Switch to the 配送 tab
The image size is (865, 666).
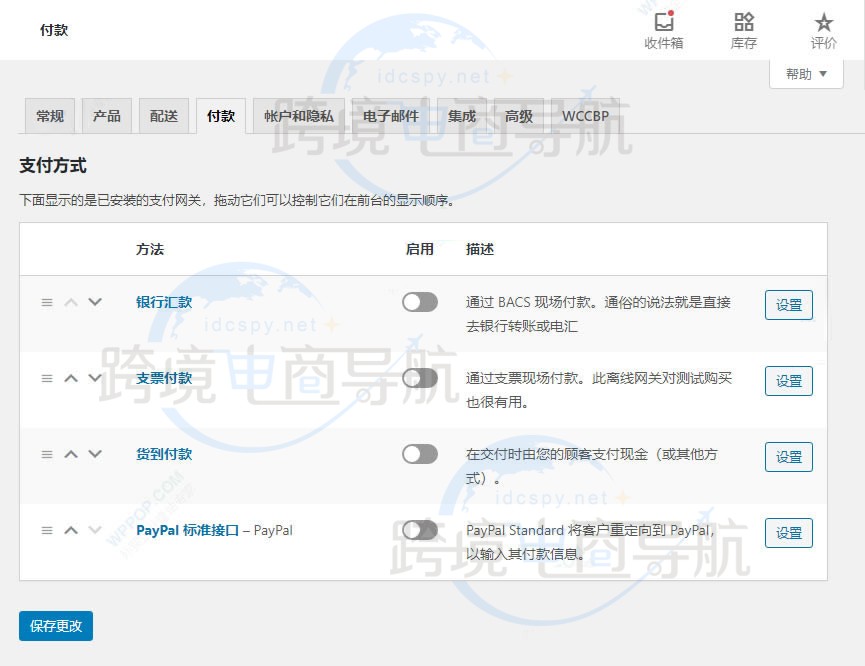[x=163, y=116]
